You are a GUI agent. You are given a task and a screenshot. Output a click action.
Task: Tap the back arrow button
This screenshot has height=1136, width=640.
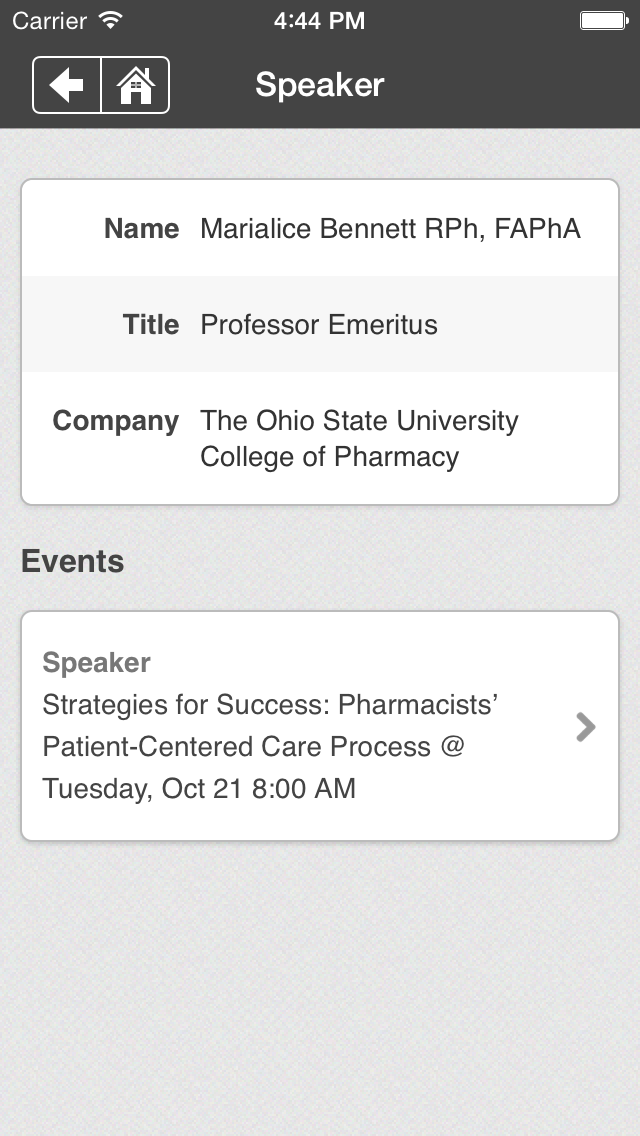point(67,86)
